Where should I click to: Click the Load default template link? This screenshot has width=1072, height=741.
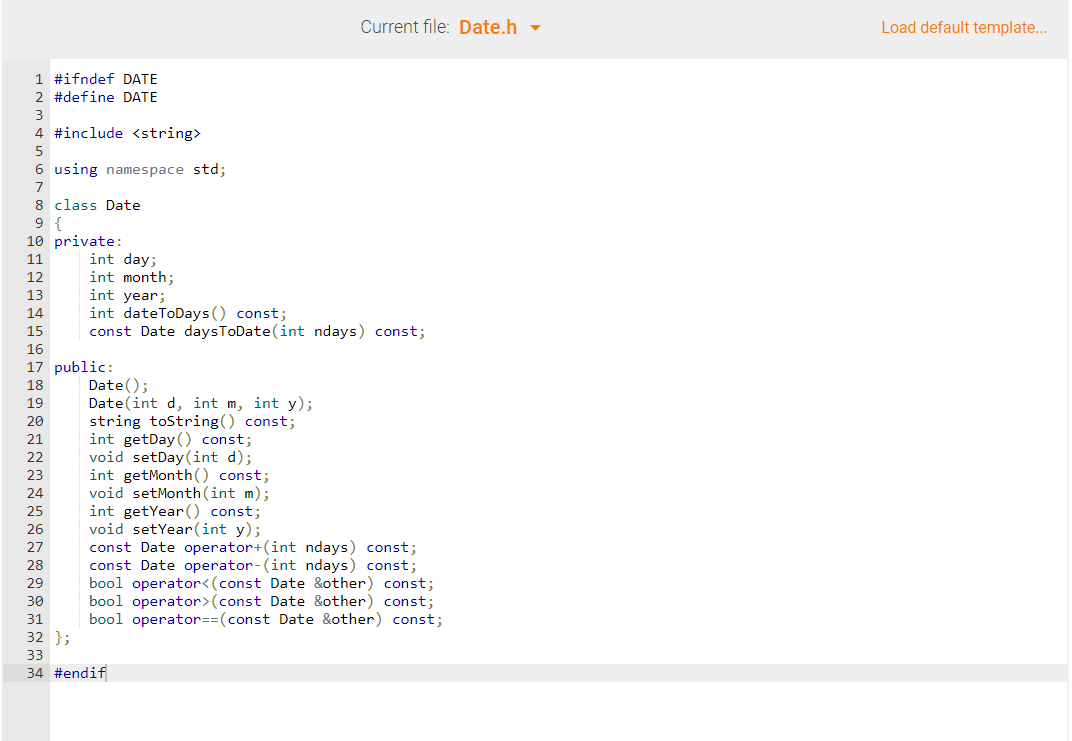click(x=963, y=27)
